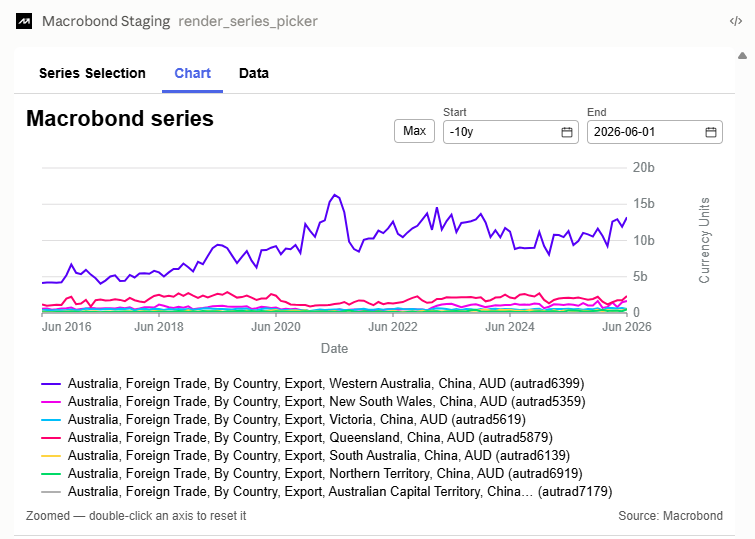Click the Jun 2018 x-axis label
The width and height of the screenshot is (755, 539).
[159, 327]
